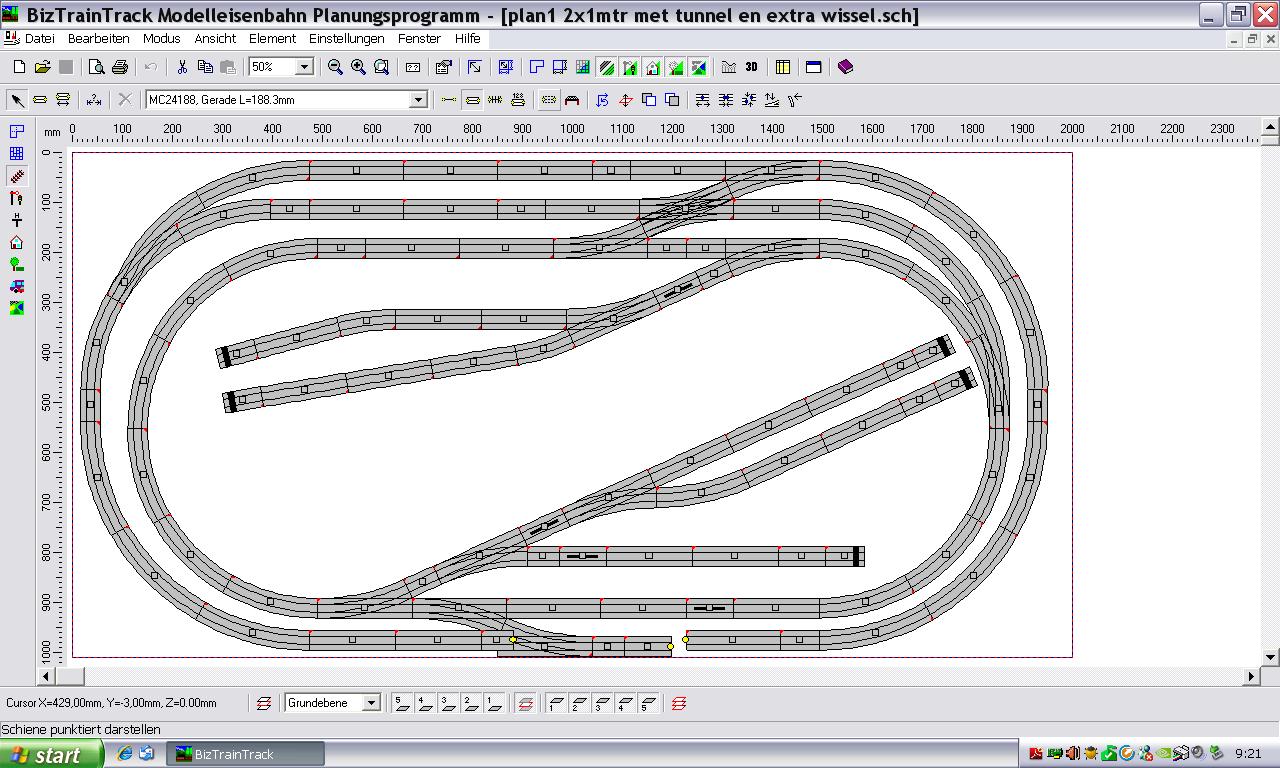Create a new file with blank page icon
Screen dimensions: 1280x768
[x=19, y=67]
